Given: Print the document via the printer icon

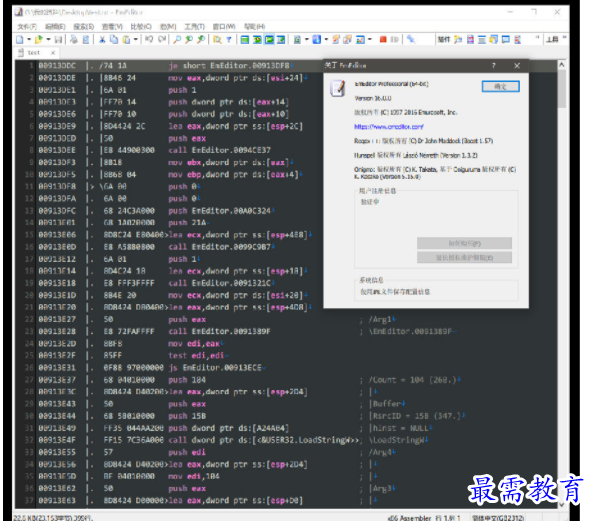Looking at the screenshot, I should pyautogui.click(x=74, y=39).
